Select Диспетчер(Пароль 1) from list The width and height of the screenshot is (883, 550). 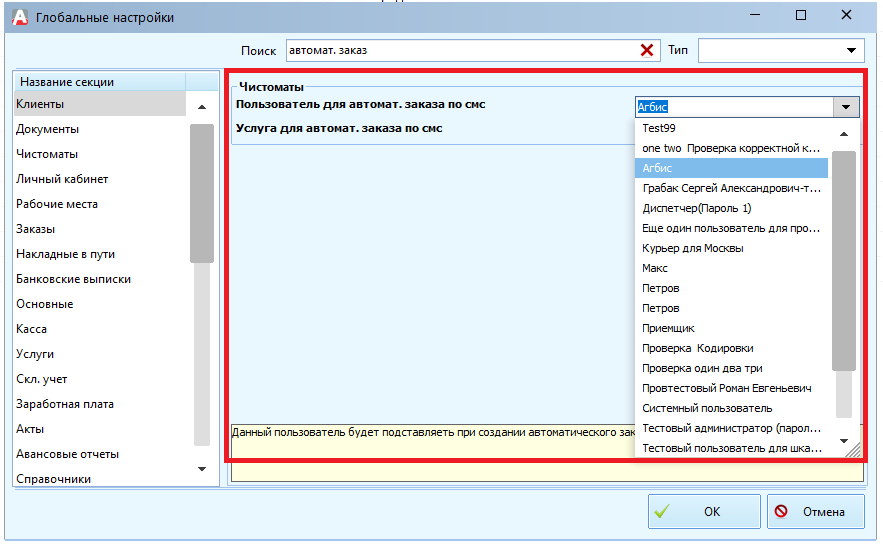point(732,208)
